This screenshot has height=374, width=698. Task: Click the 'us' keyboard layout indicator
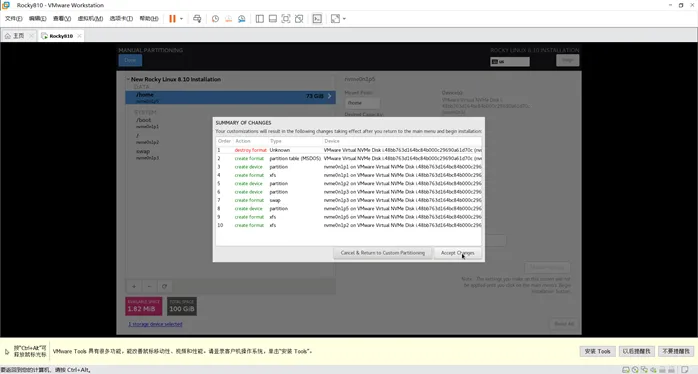(510, 61)
